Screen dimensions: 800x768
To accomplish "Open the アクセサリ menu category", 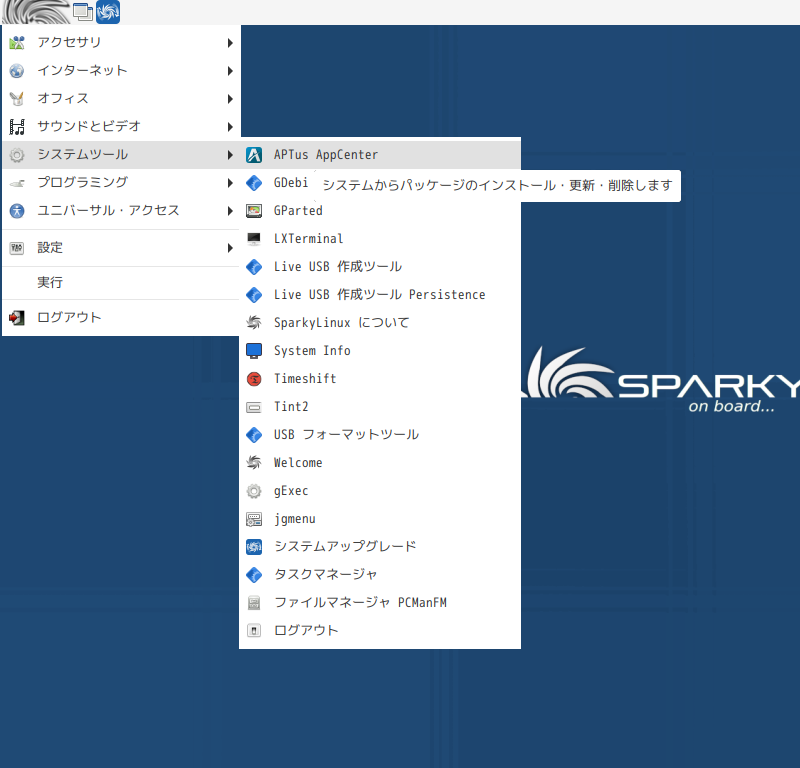I will (x=121, y=42).
